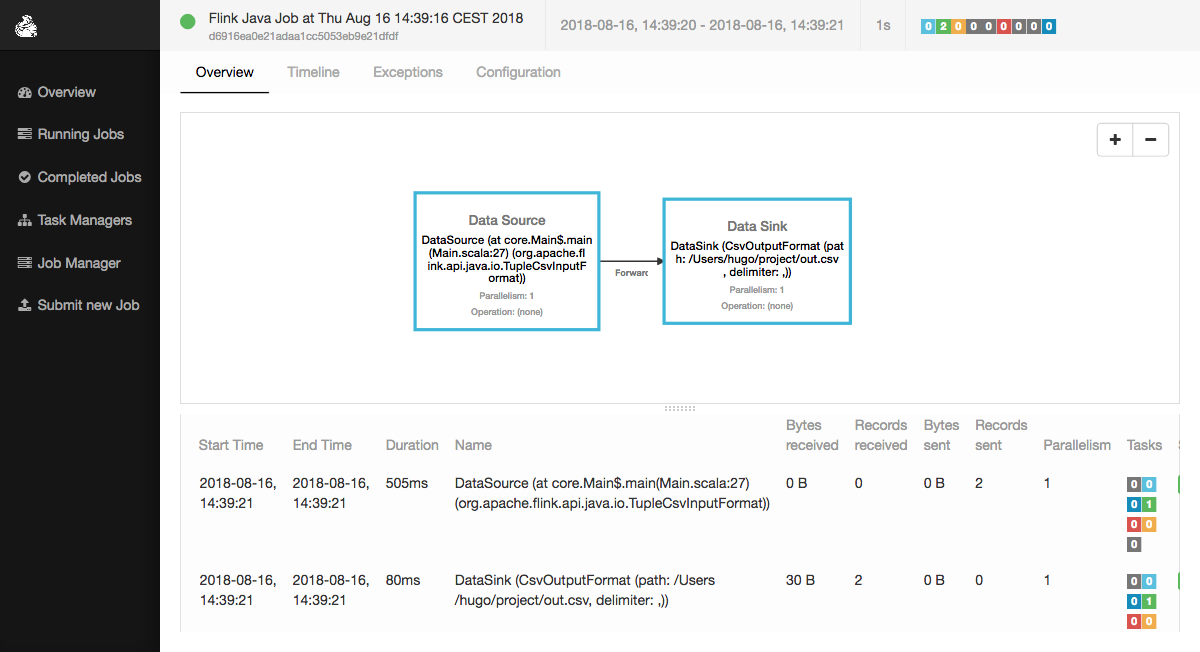Click the Records sent column header
This screenshot has height=652, width=1200.
click(x=1001, y=435)
